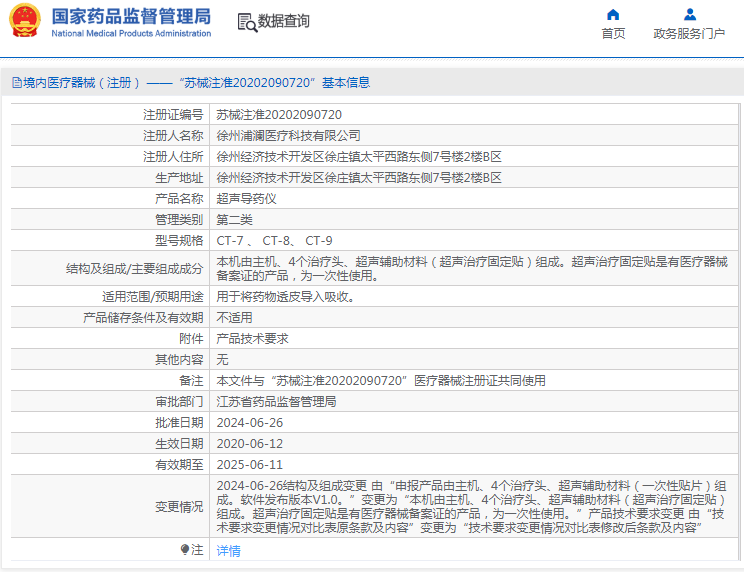Click the 适用范围/预期用途 label
744x572 pixels.
(153, 296)
